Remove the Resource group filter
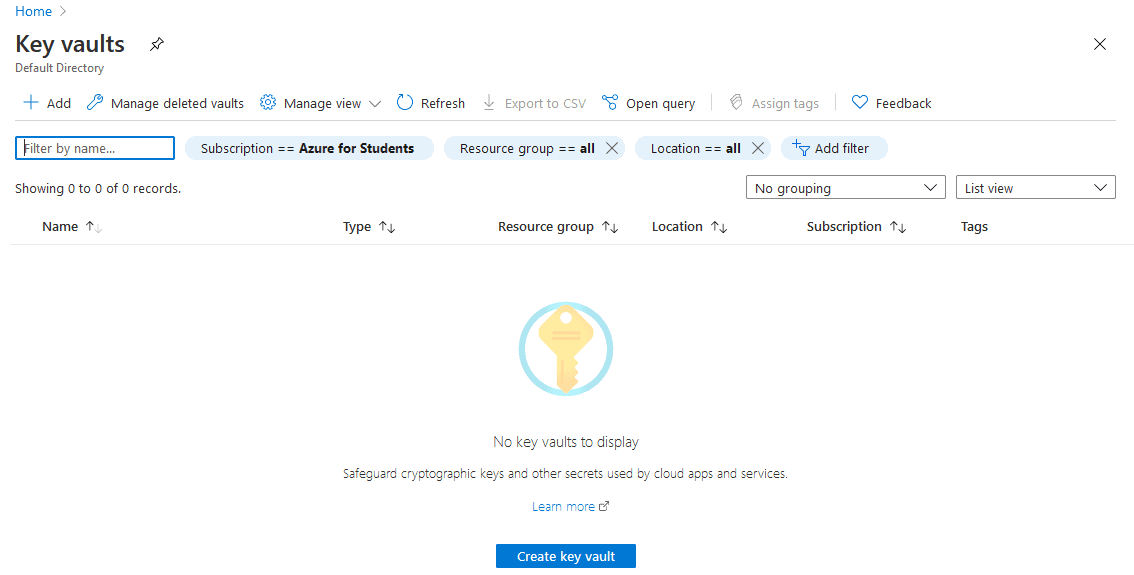The image size is (1134, 575). tap(613, 148)
